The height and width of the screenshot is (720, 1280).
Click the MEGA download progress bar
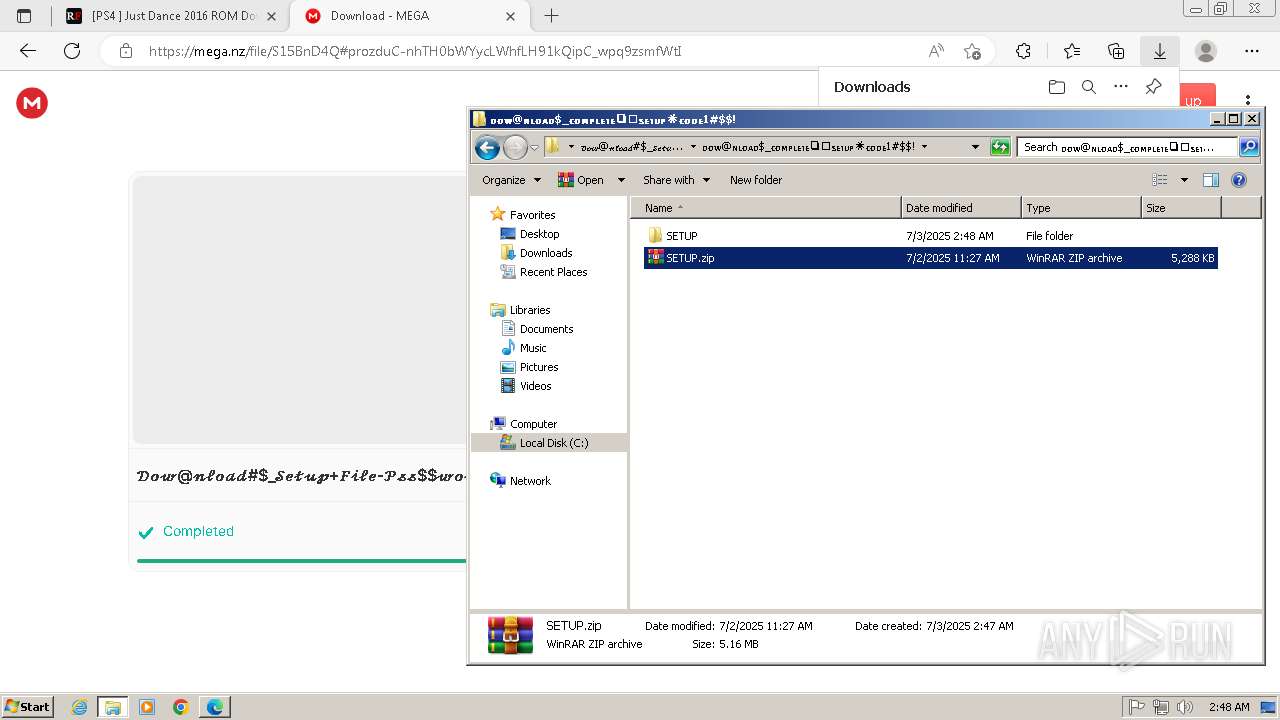[x=301, y=561]
